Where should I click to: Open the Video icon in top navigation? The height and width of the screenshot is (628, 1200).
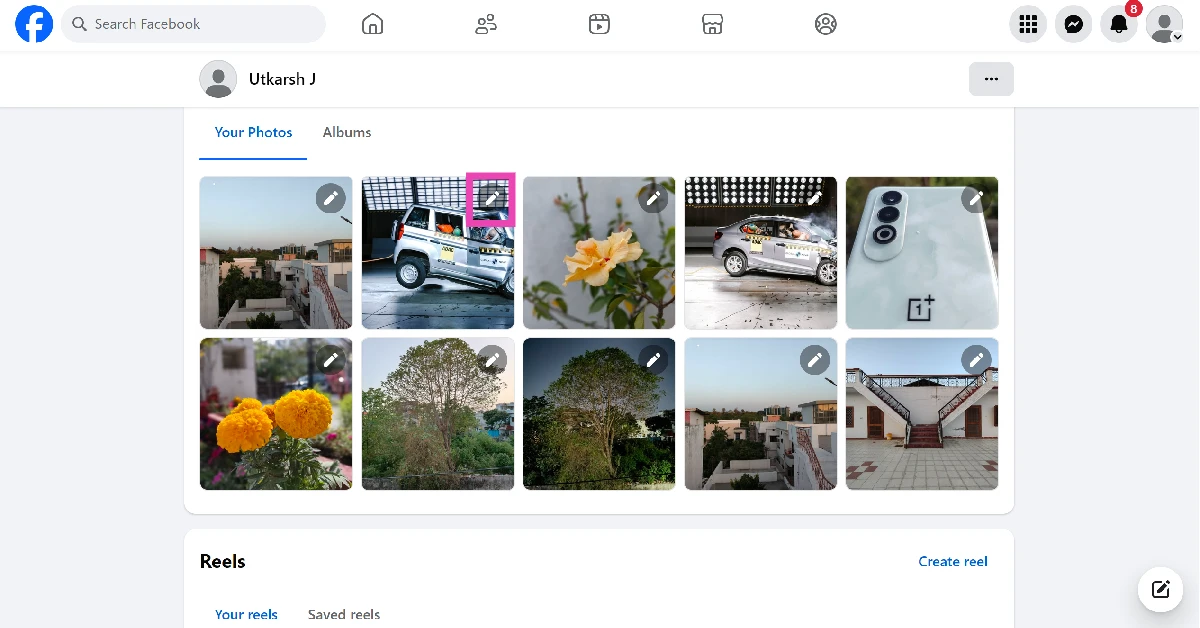(x=599, y=24)
